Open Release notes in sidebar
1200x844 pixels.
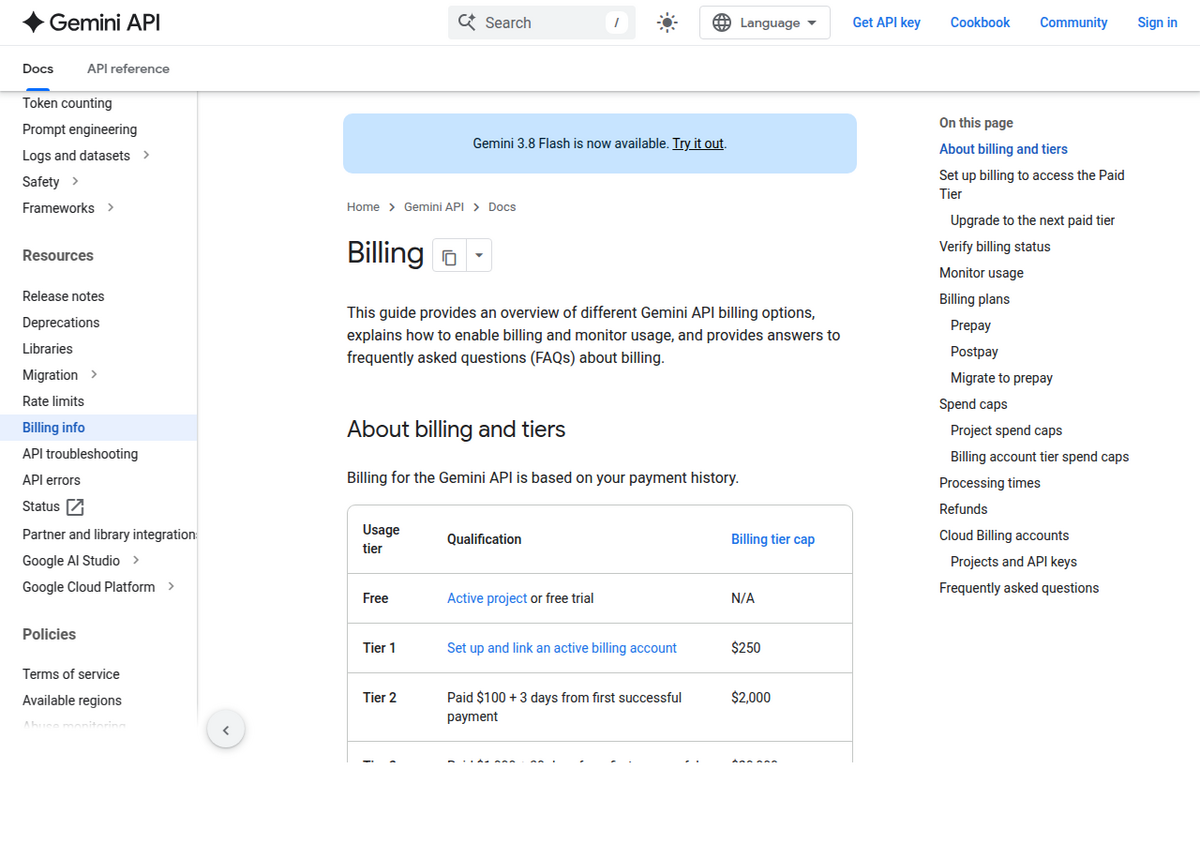tap(63, 296)
